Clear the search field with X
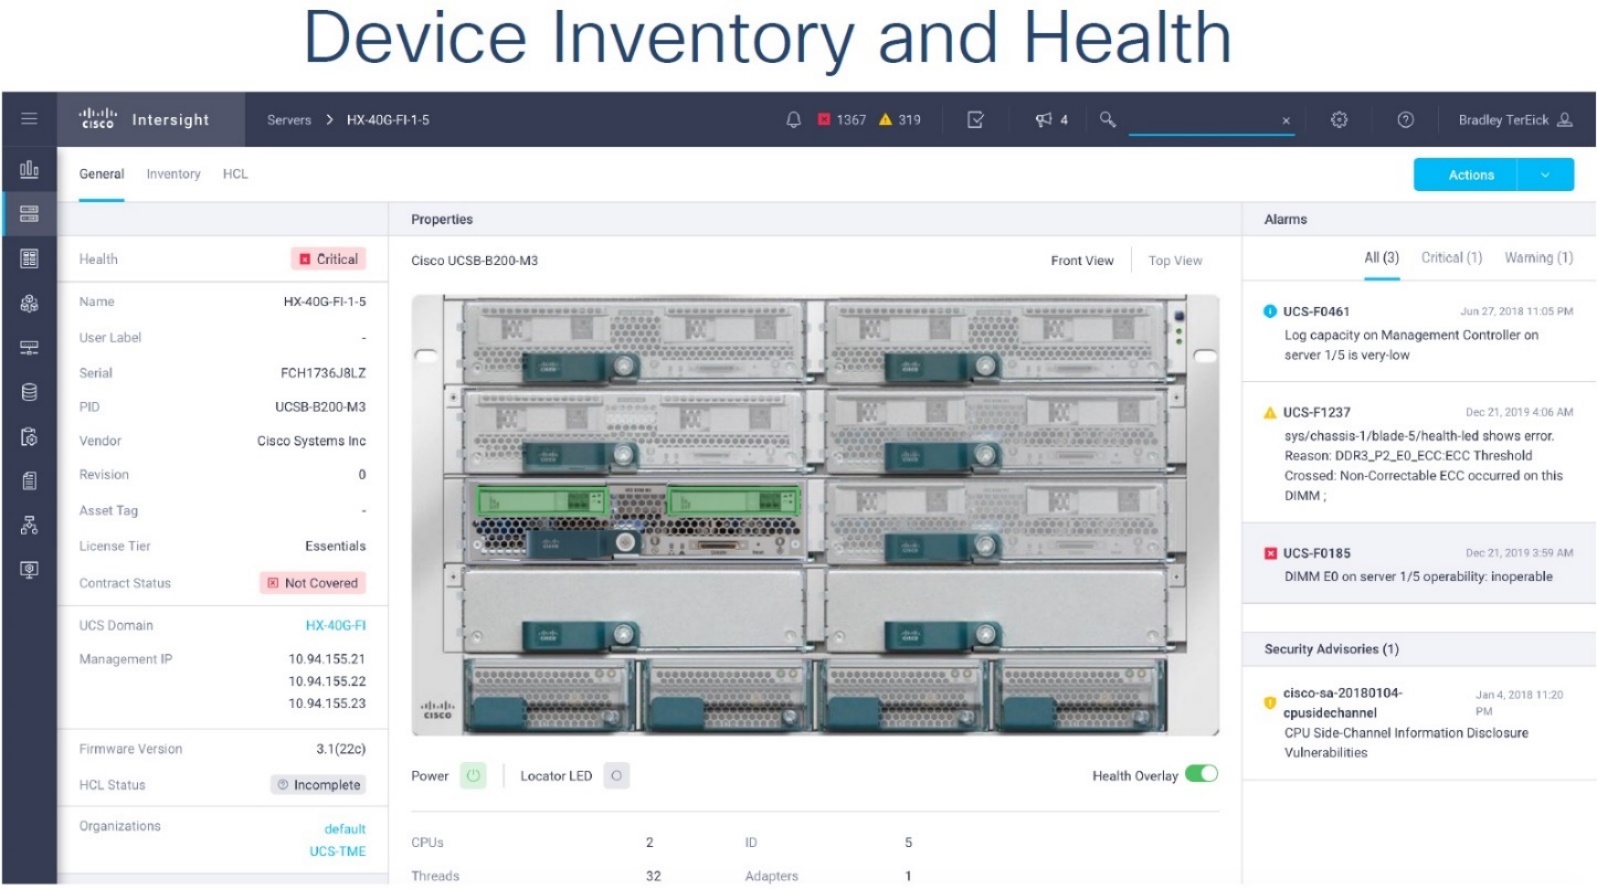The width and height of the screenshot is (1597, 889). 1286,121
